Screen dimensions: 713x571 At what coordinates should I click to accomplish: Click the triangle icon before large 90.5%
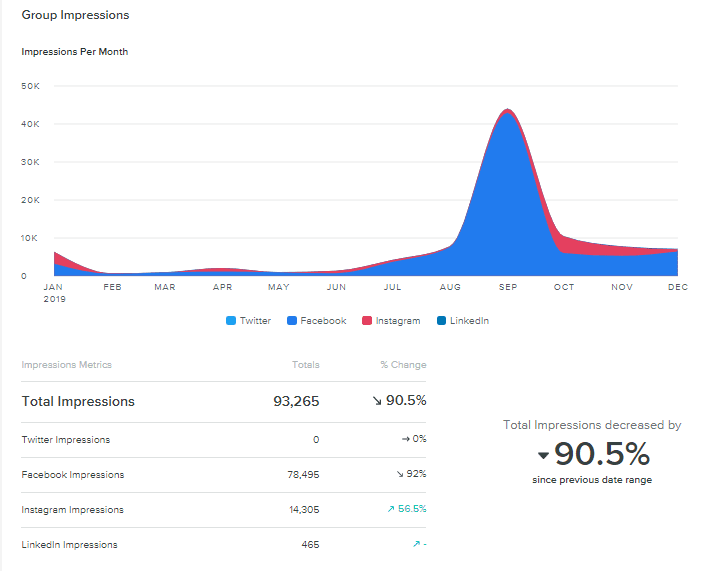(543, 456)
